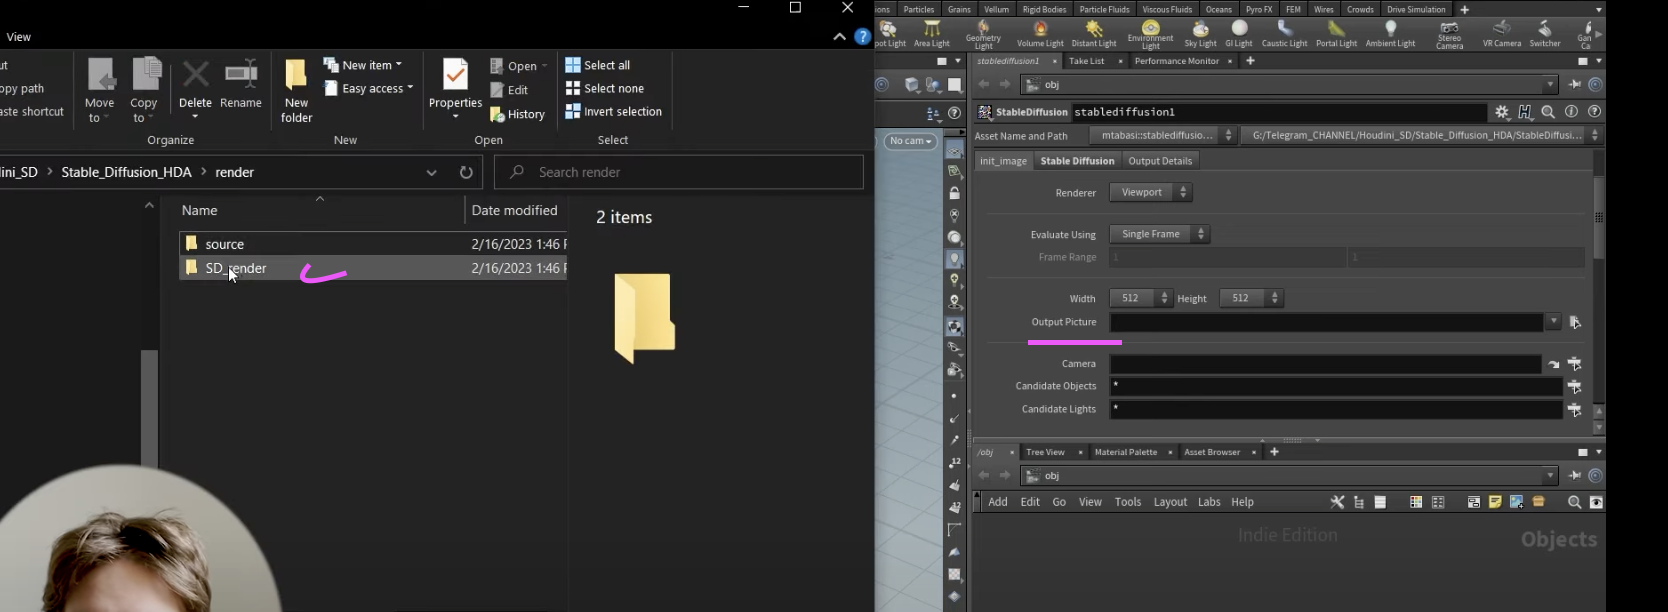The image size is (1668, 612).
Task: Click the Volume Light shelf tool
Action: click(x=1040, y=33)
